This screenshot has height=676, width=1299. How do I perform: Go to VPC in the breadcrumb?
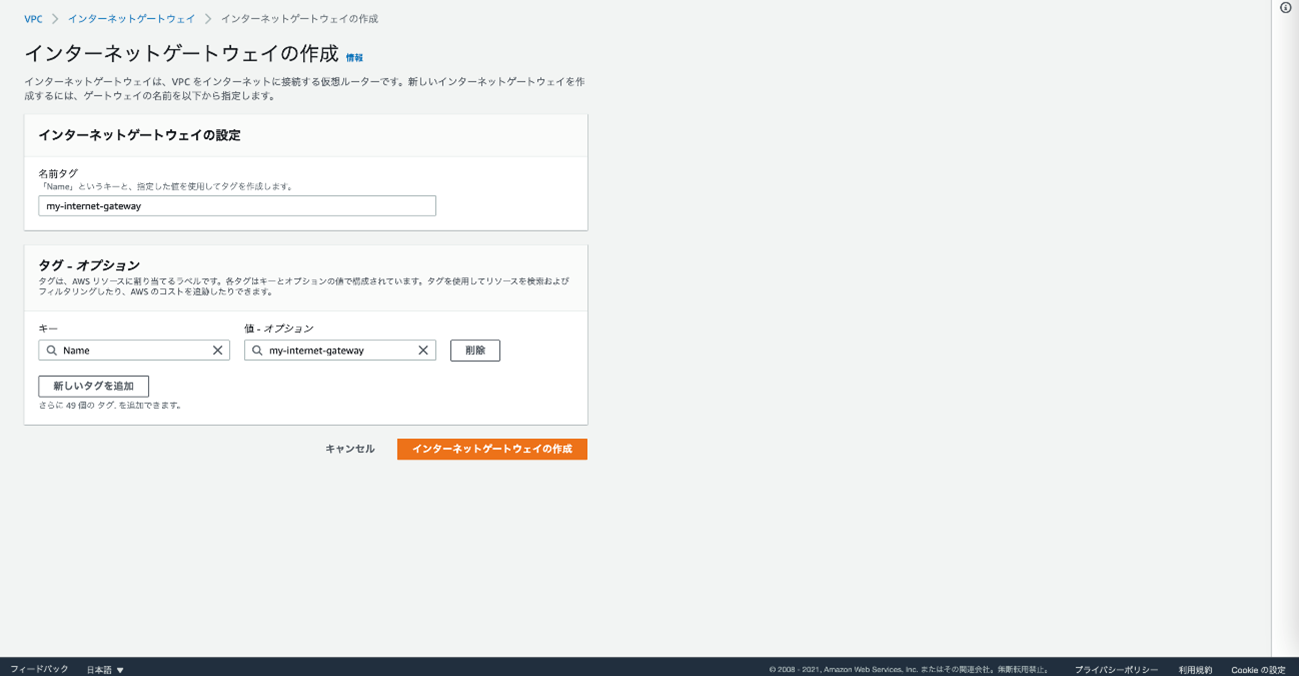point(33,19)
